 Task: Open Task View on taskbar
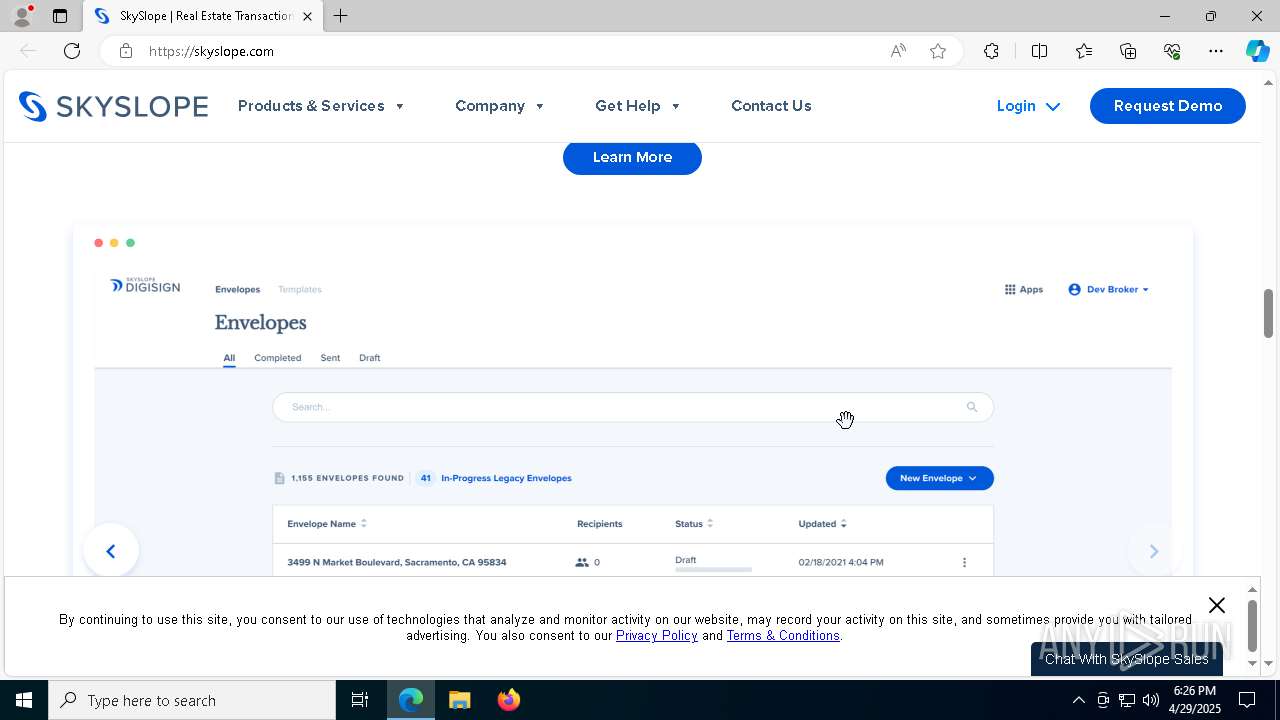coord(360,700)
